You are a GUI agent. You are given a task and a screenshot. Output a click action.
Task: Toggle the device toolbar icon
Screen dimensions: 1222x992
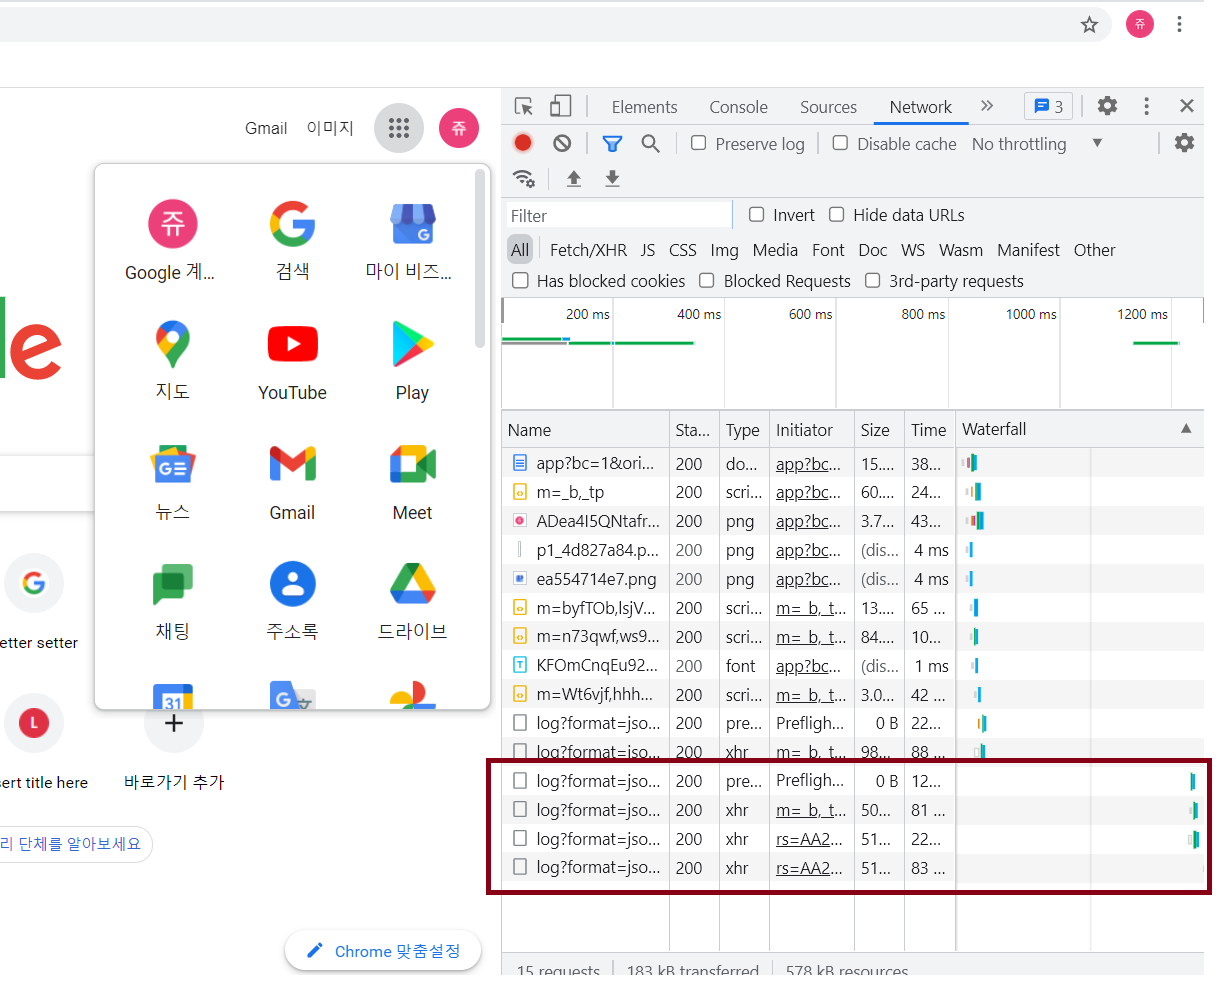(561, 106)
